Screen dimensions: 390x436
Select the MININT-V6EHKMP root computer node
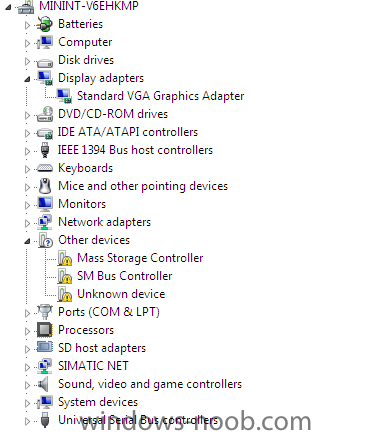pos(89,6)
